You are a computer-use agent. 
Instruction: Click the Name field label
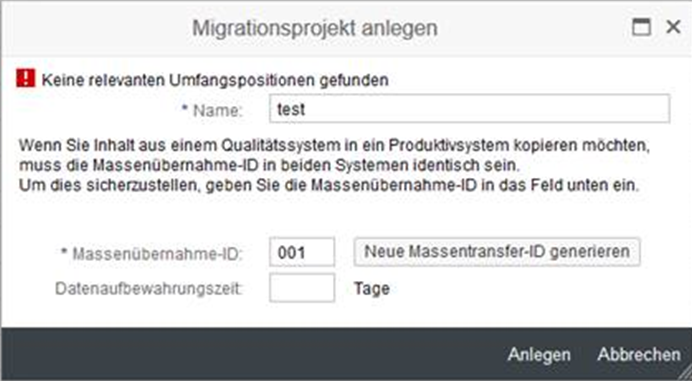pyautogui.click(x=218, y=110)
